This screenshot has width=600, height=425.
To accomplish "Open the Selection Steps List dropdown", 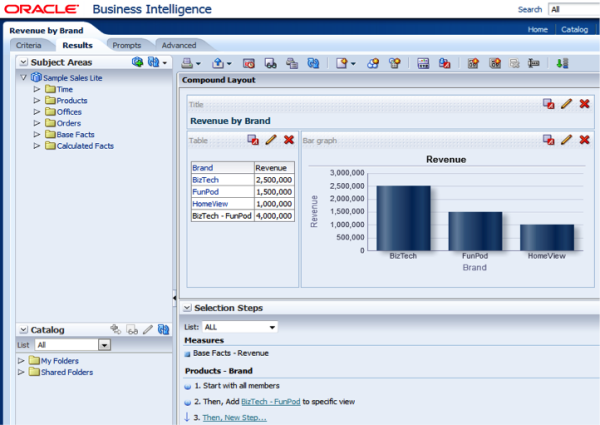I will coord(271,326).
